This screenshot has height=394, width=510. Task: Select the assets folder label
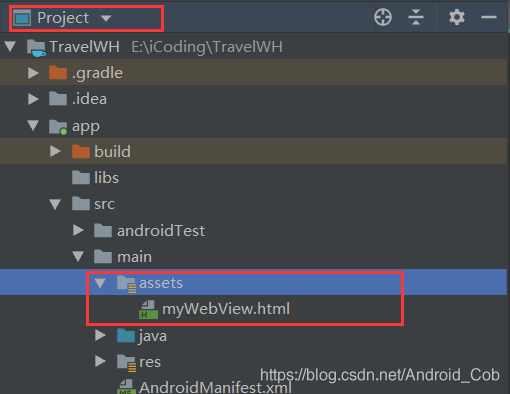[x=161, y=283]
